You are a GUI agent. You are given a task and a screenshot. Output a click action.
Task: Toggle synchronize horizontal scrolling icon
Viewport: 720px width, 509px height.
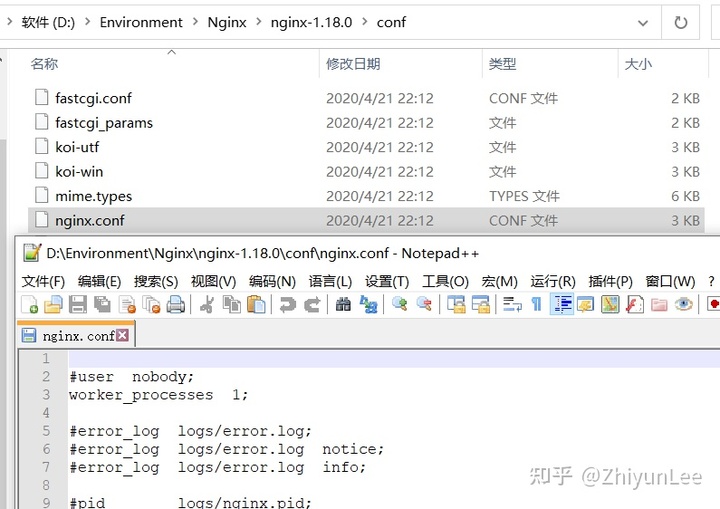coord(480,305)
